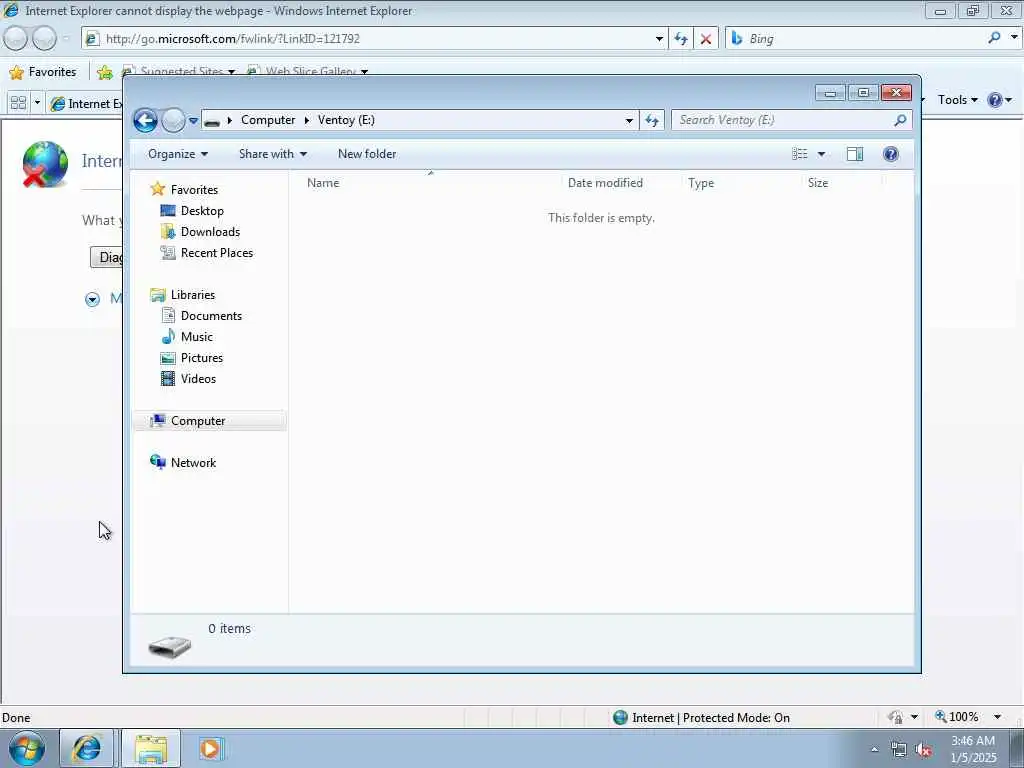Sort by the Name column
Image resolution: width=1024 pixels, height=768 pixels.
click(x=323, y=184)
